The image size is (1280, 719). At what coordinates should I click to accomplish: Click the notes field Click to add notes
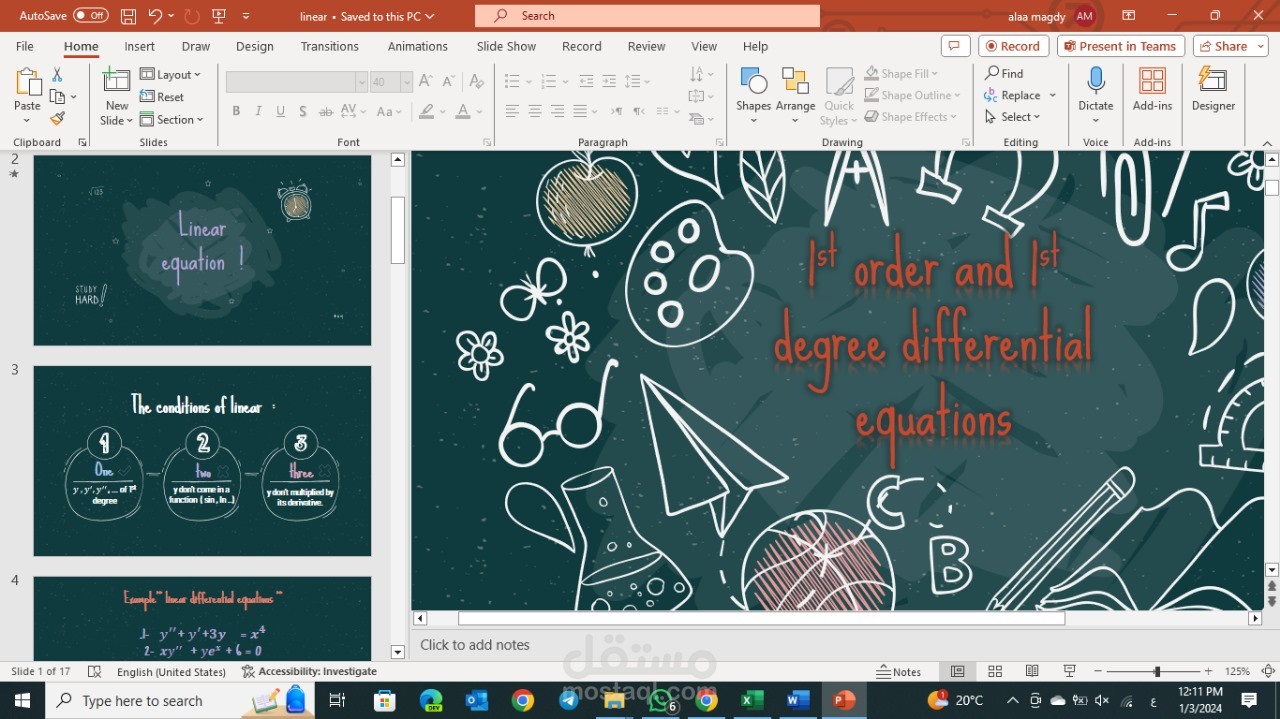point(838,645)
